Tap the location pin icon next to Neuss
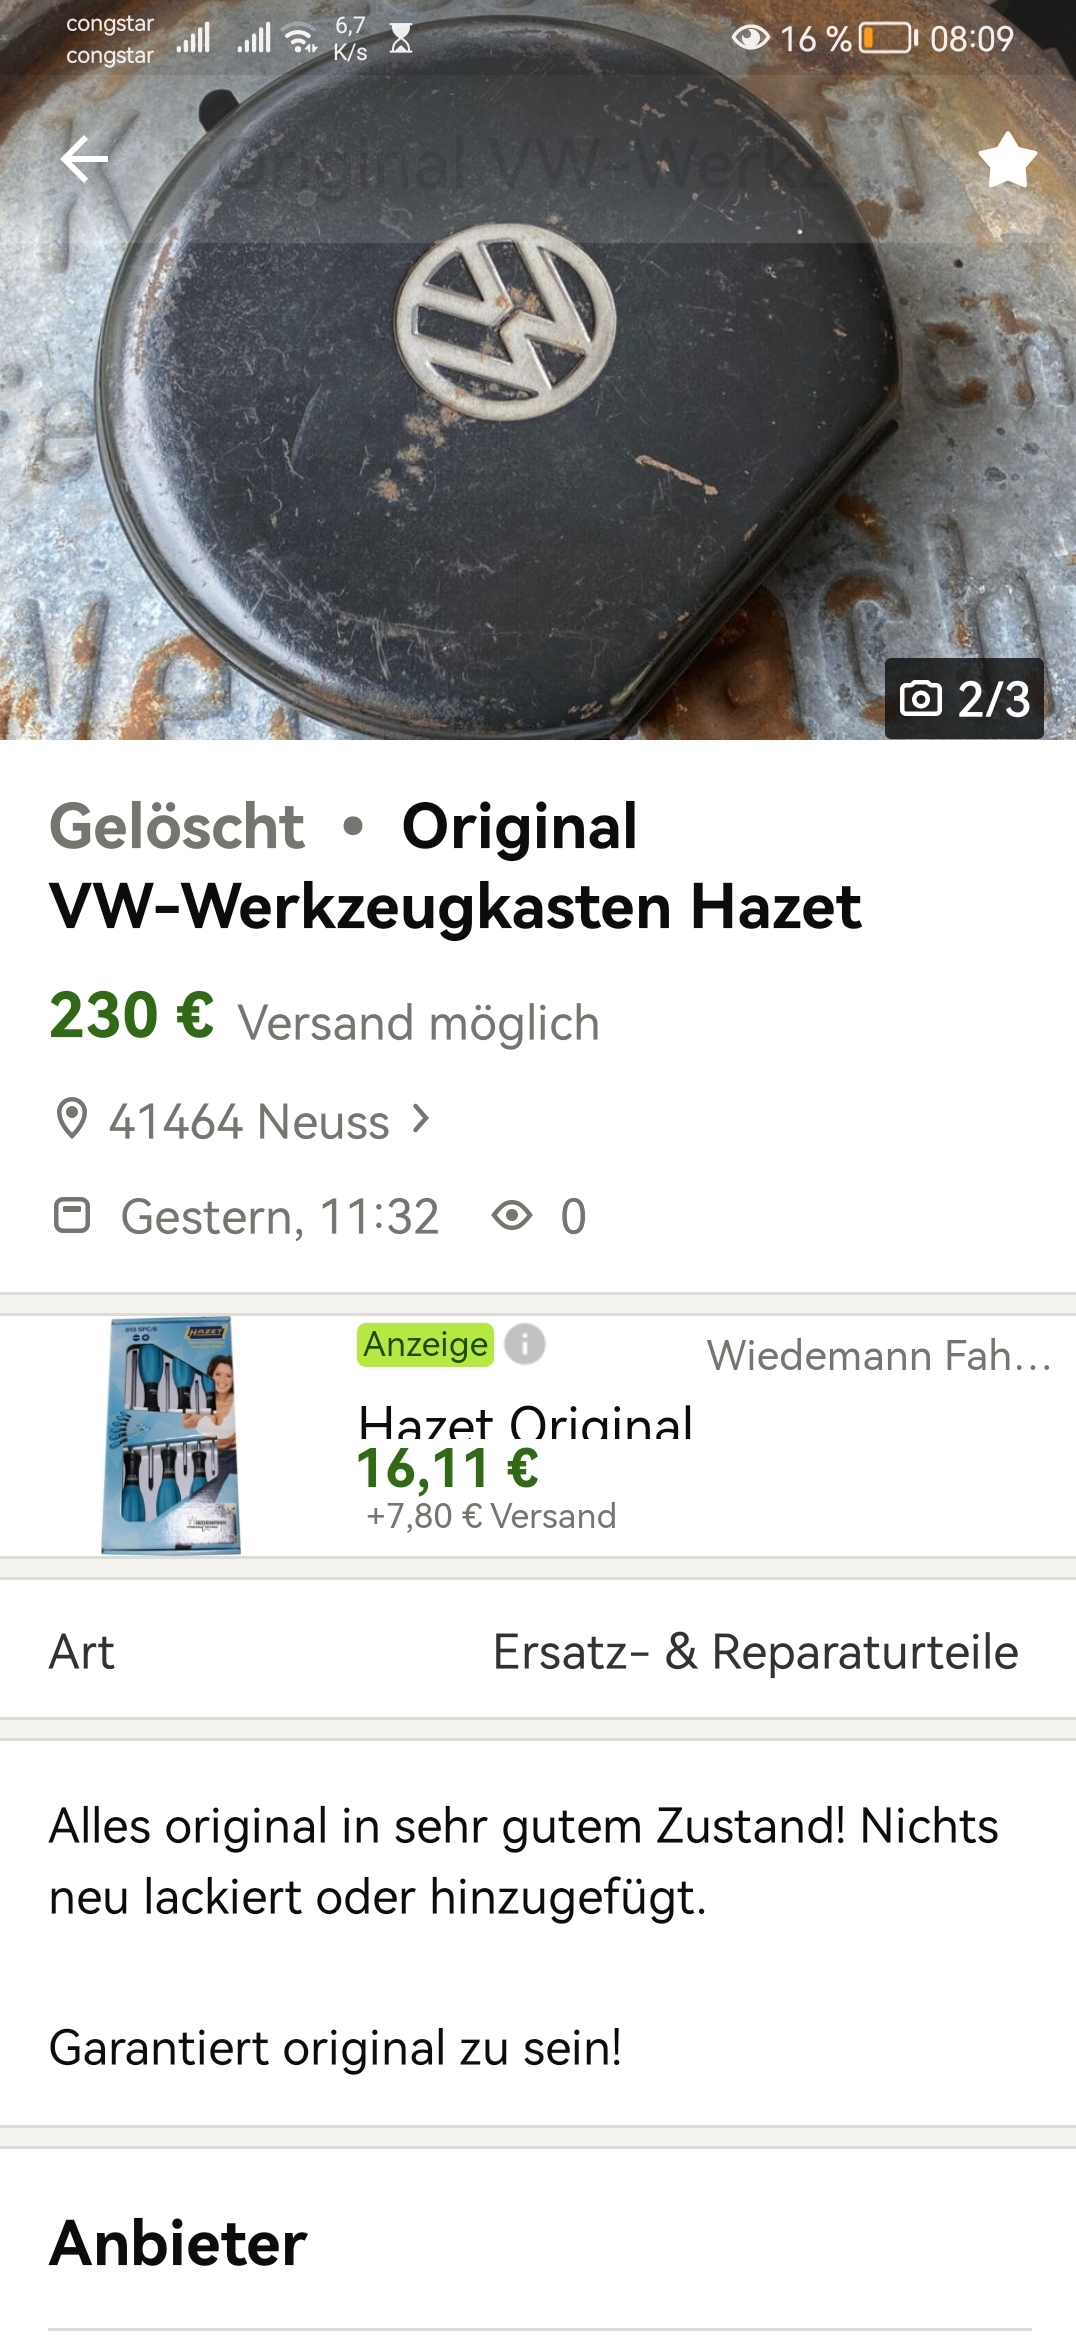 pyautogui.click(x=71, y=1119)
